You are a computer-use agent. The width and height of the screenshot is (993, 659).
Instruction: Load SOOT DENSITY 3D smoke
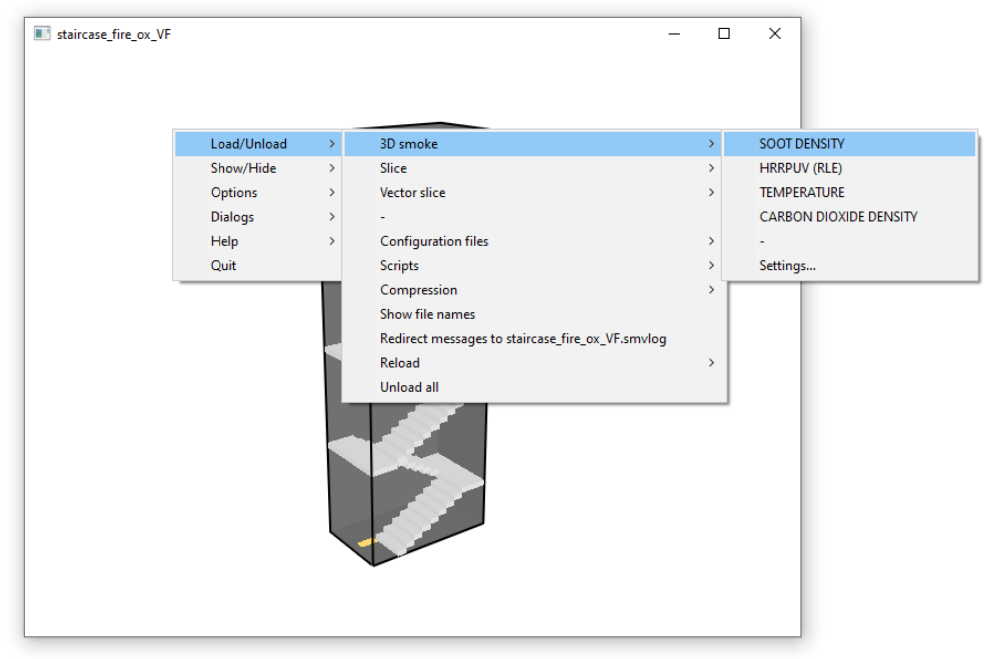849,144
